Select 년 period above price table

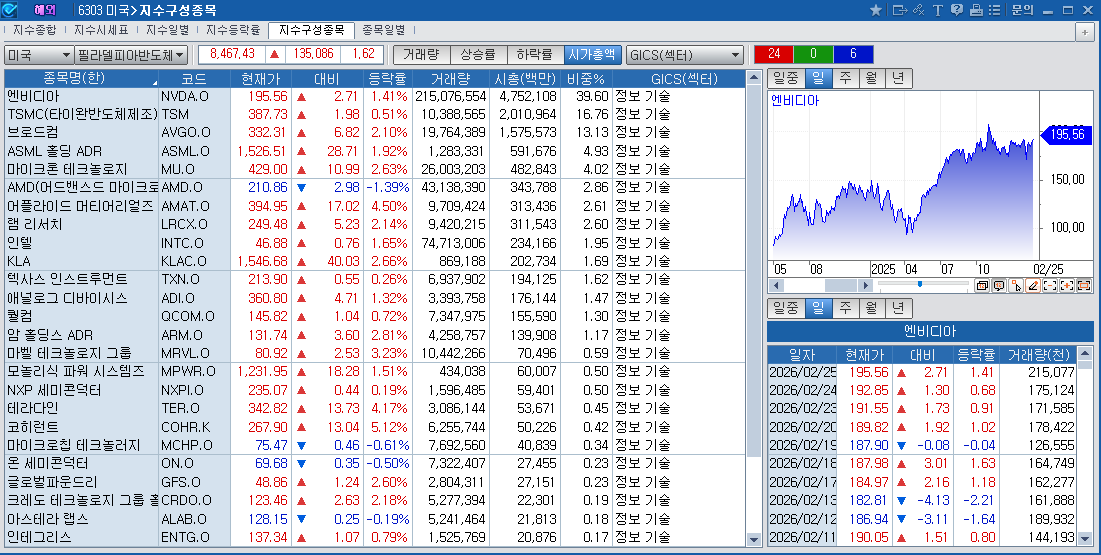(x=898, y=308)
